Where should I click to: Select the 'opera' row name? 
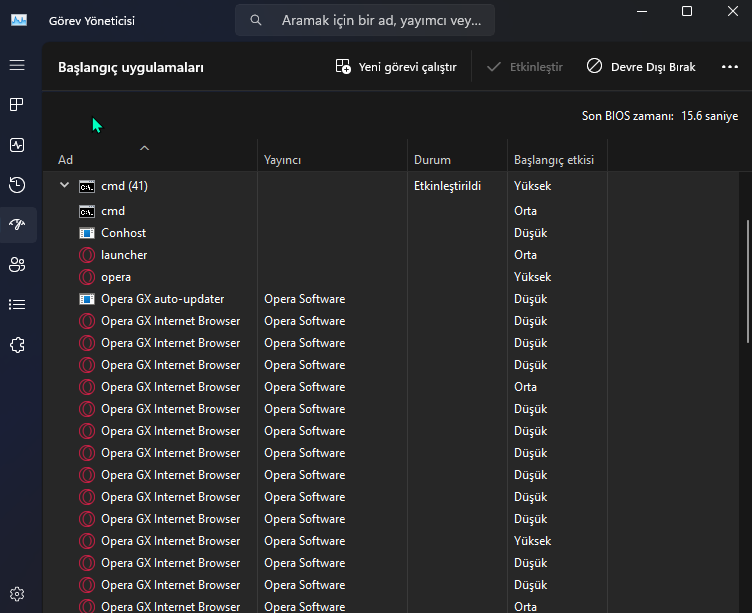[116, 277]
